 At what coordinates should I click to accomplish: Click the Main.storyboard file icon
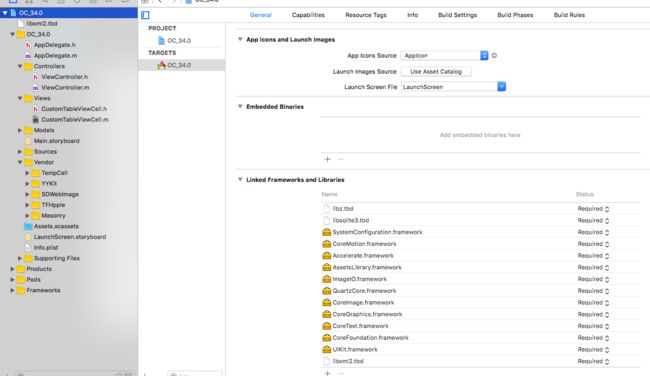click(28, 141)
